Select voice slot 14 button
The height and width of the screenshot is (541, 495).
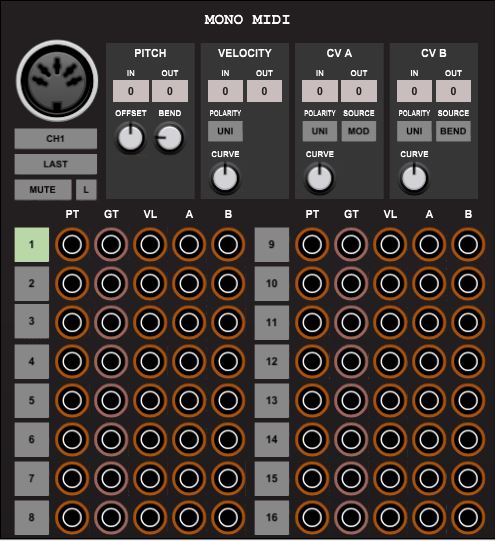coord(272,440)
